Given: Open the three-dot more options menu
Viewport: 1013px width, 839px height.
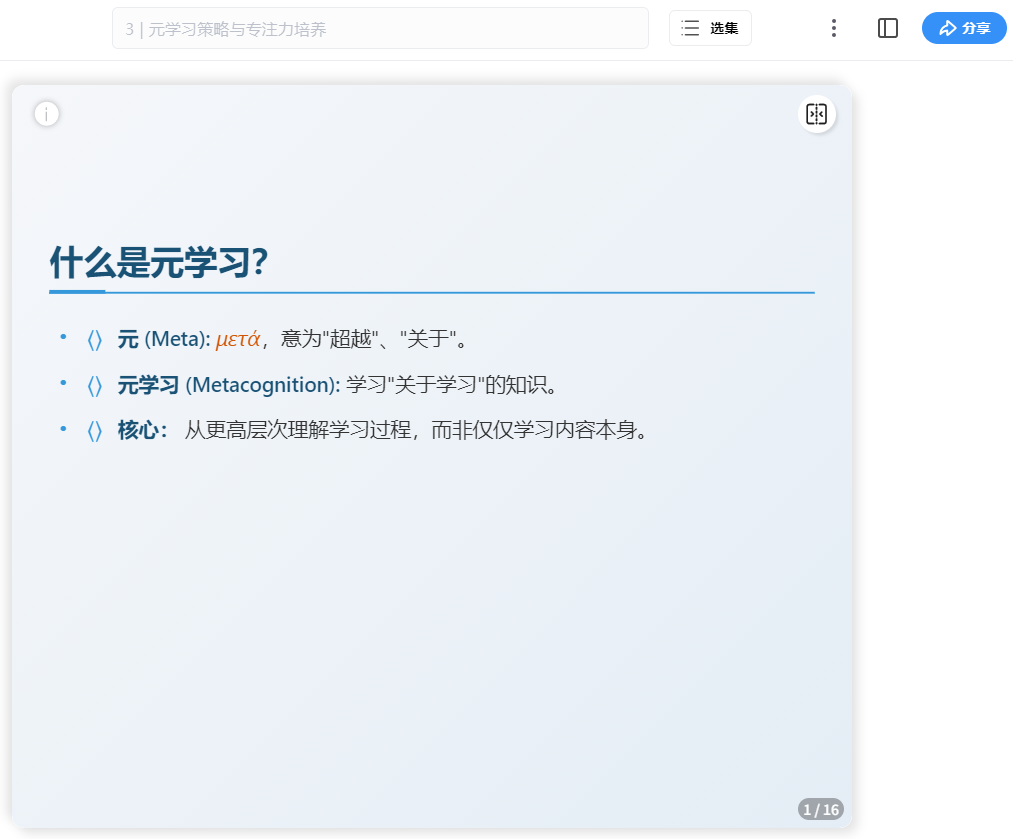Looking at the screenshot, I should (x=834, y=28).
